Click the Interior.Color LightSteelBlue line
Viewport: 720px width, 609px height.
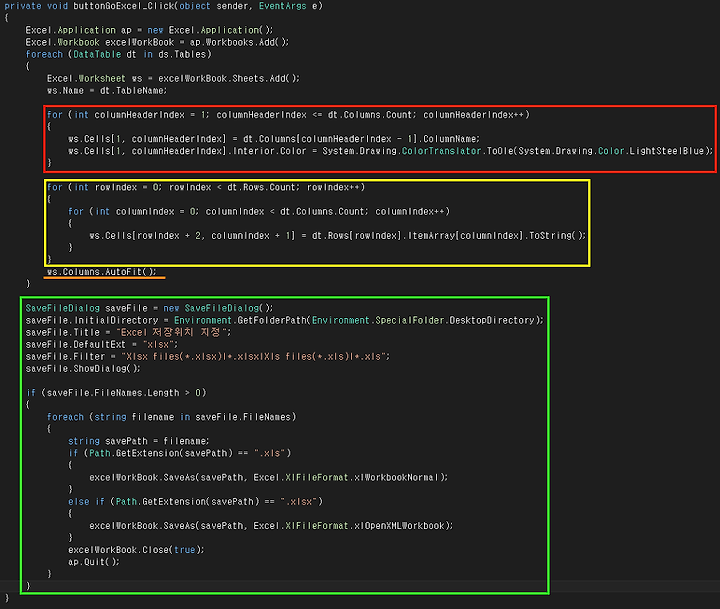(x=390, y=151)
